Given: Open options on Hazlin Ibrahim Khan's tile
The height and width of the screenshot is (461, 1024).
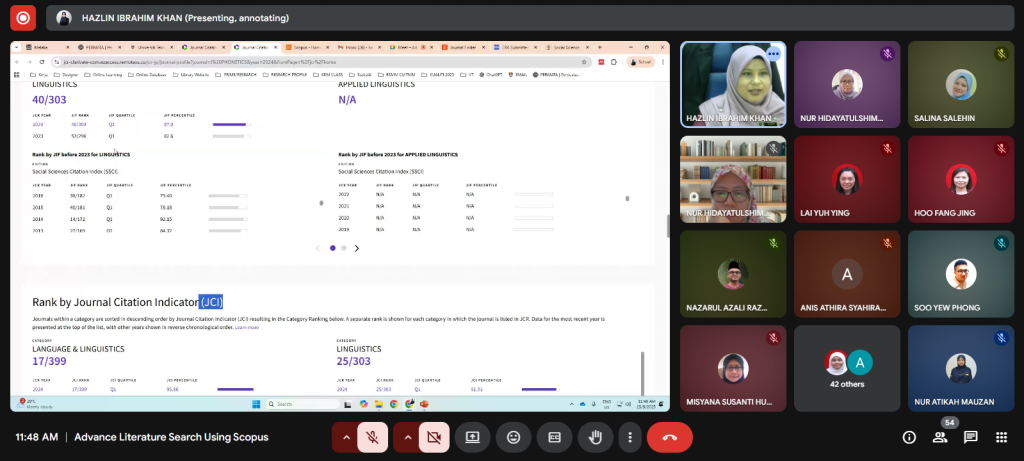Looking at the screenshot, I should coord(773,53).
